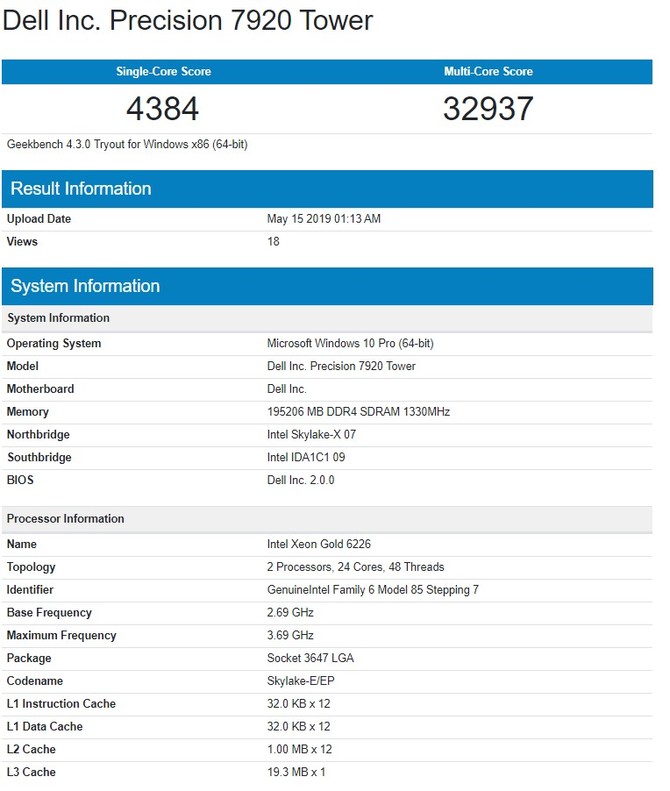The width and height of the screenshot is (670, 791).
Task: Select the Model value Dell Inc. Precision 7920 Tower
Action: click(x=341, y=366)
